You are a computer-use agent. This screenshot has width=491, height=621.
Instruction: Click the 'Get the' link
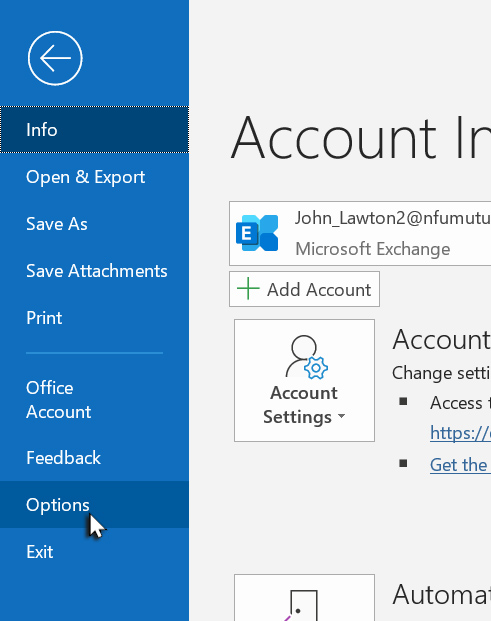pos(459,465)
